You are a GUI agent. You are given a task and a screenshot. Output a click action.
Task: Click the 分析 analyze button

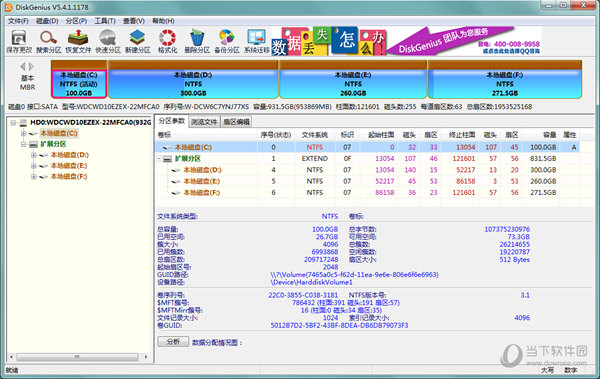173,341
